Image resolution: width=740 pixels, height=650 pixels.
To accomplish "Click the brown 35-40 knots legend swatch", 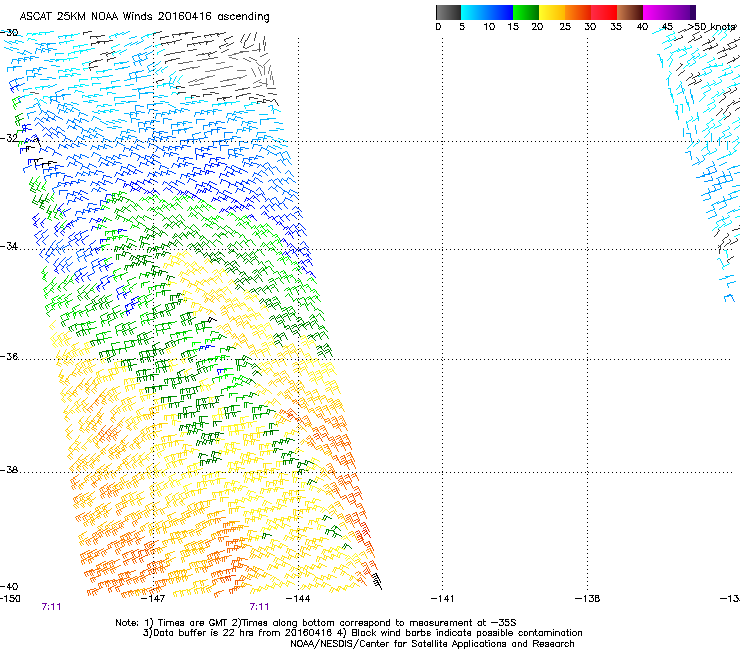I will (x=630, y=12).
